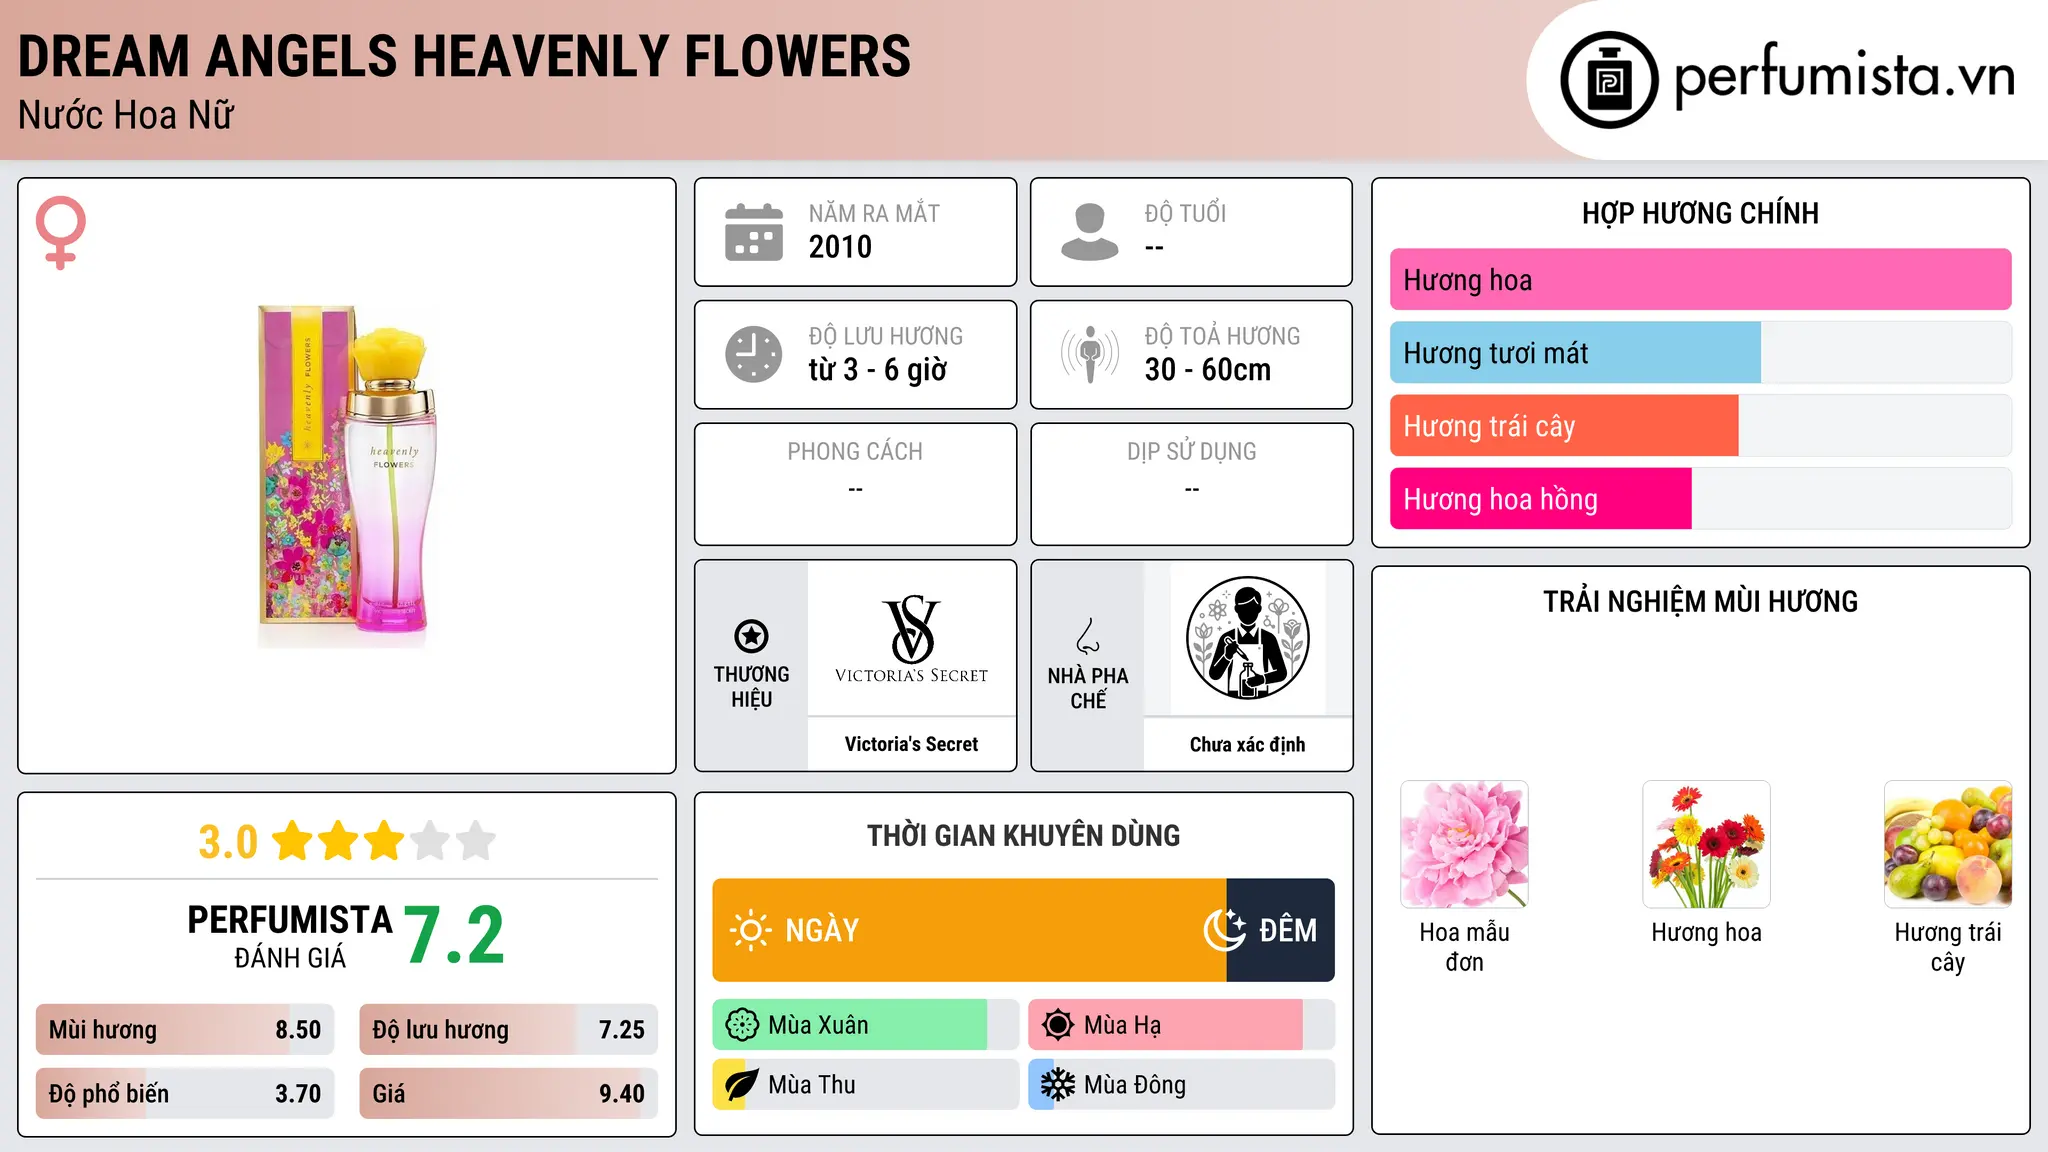
Task: Click the pink female gender symbol
Action: [61, 232]
